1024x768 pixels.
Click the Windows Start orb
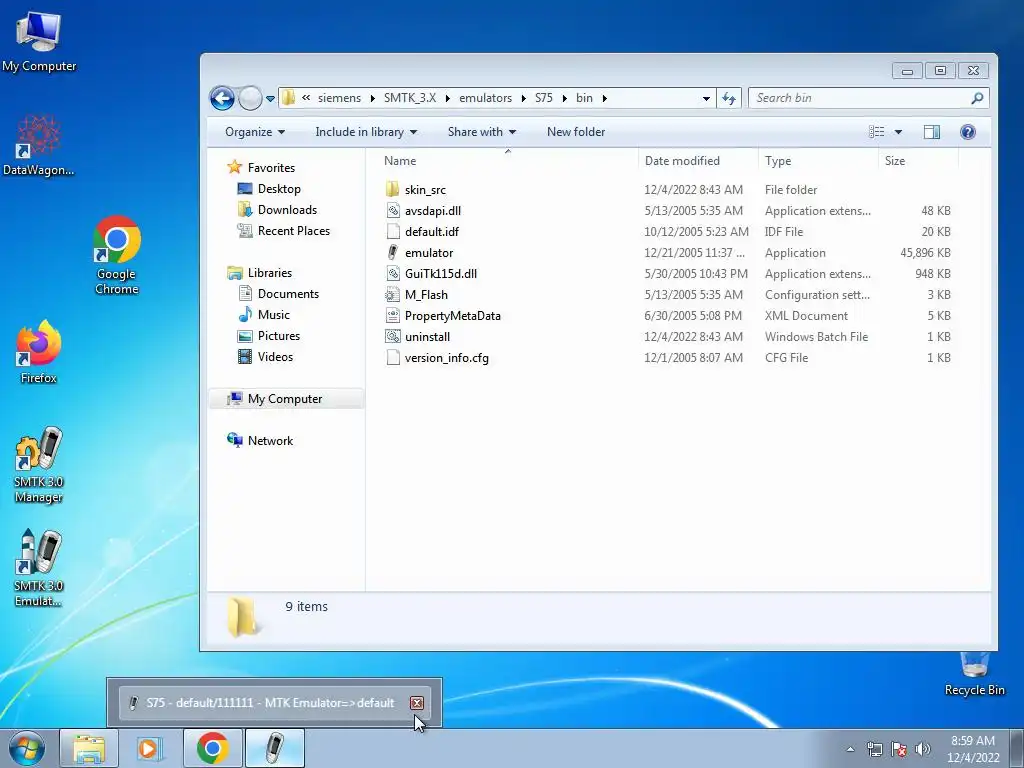click(x=27, y=748)
